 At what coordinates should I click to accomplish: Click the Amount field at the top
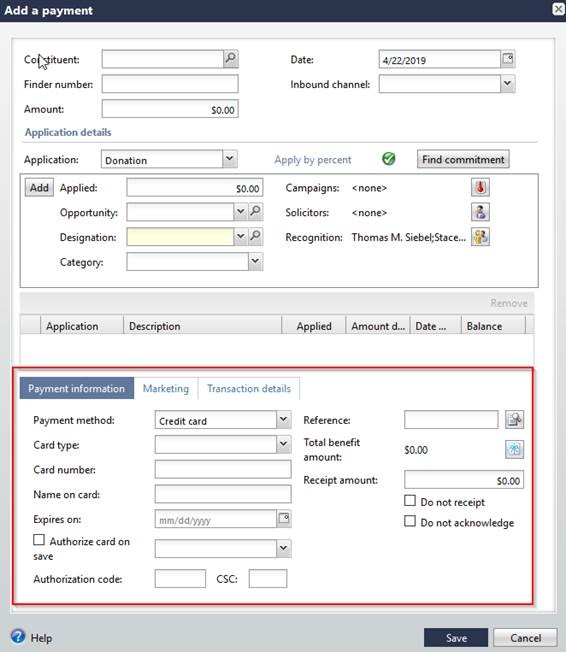click(x=170, y=109)
